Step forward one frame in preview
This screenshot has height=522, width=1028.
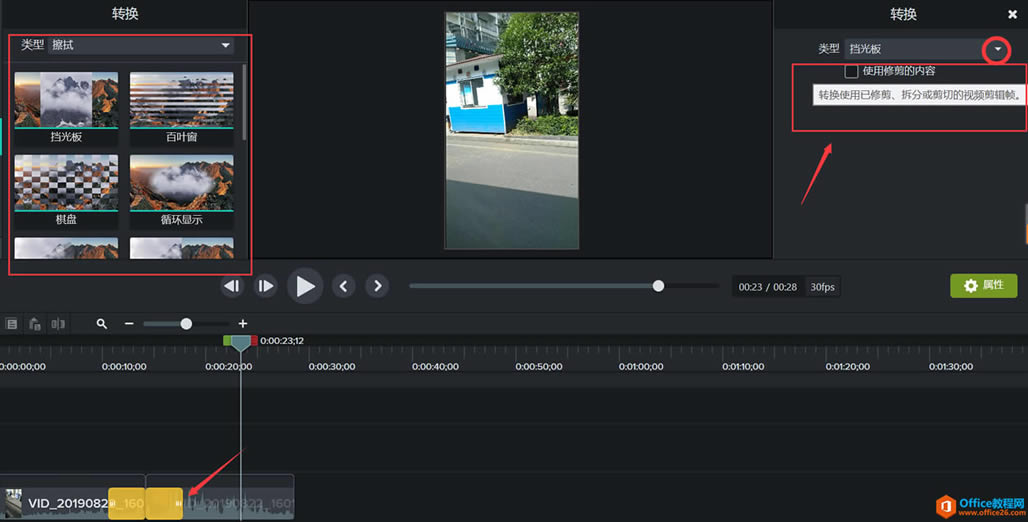pos(266,286)
